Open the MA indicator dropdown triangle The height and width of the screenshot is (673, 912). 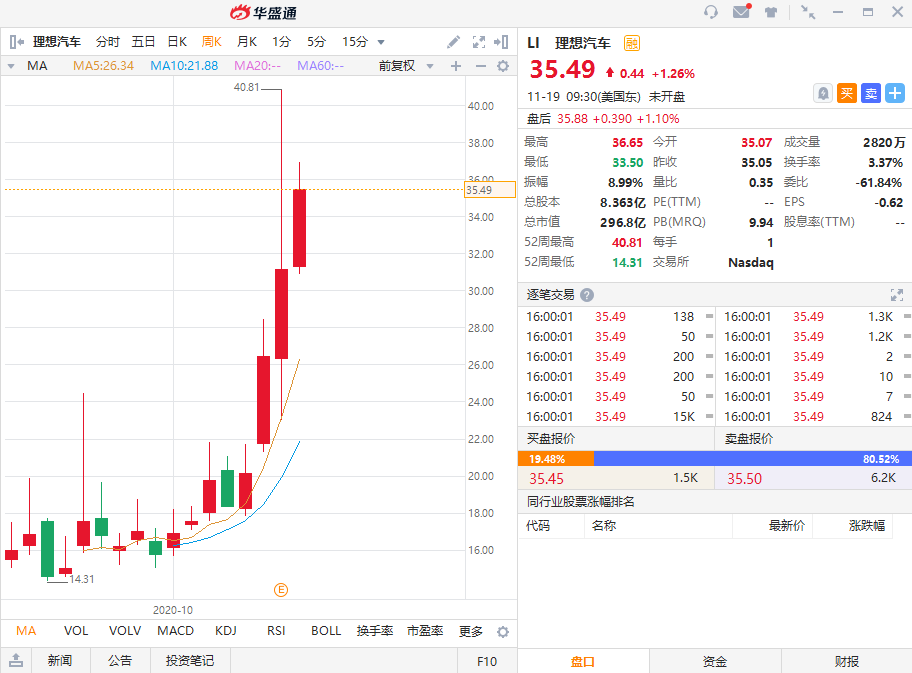click(x=11, y=66)
